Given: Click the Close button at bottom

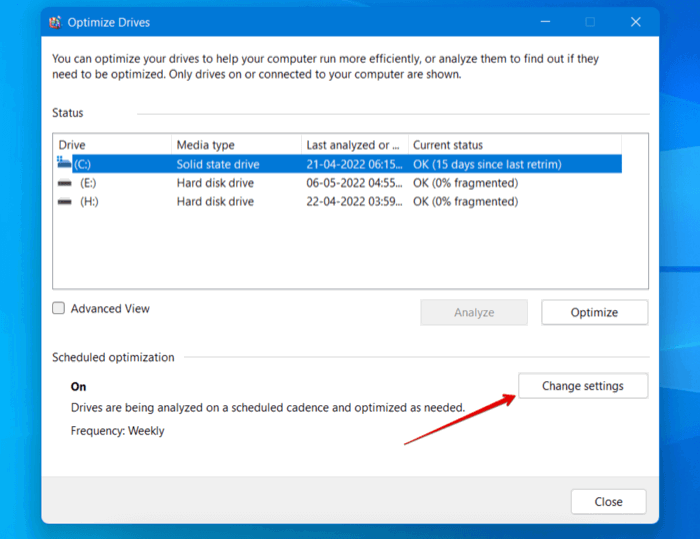Looking at the screenshot, I should (x=608, y=501).
